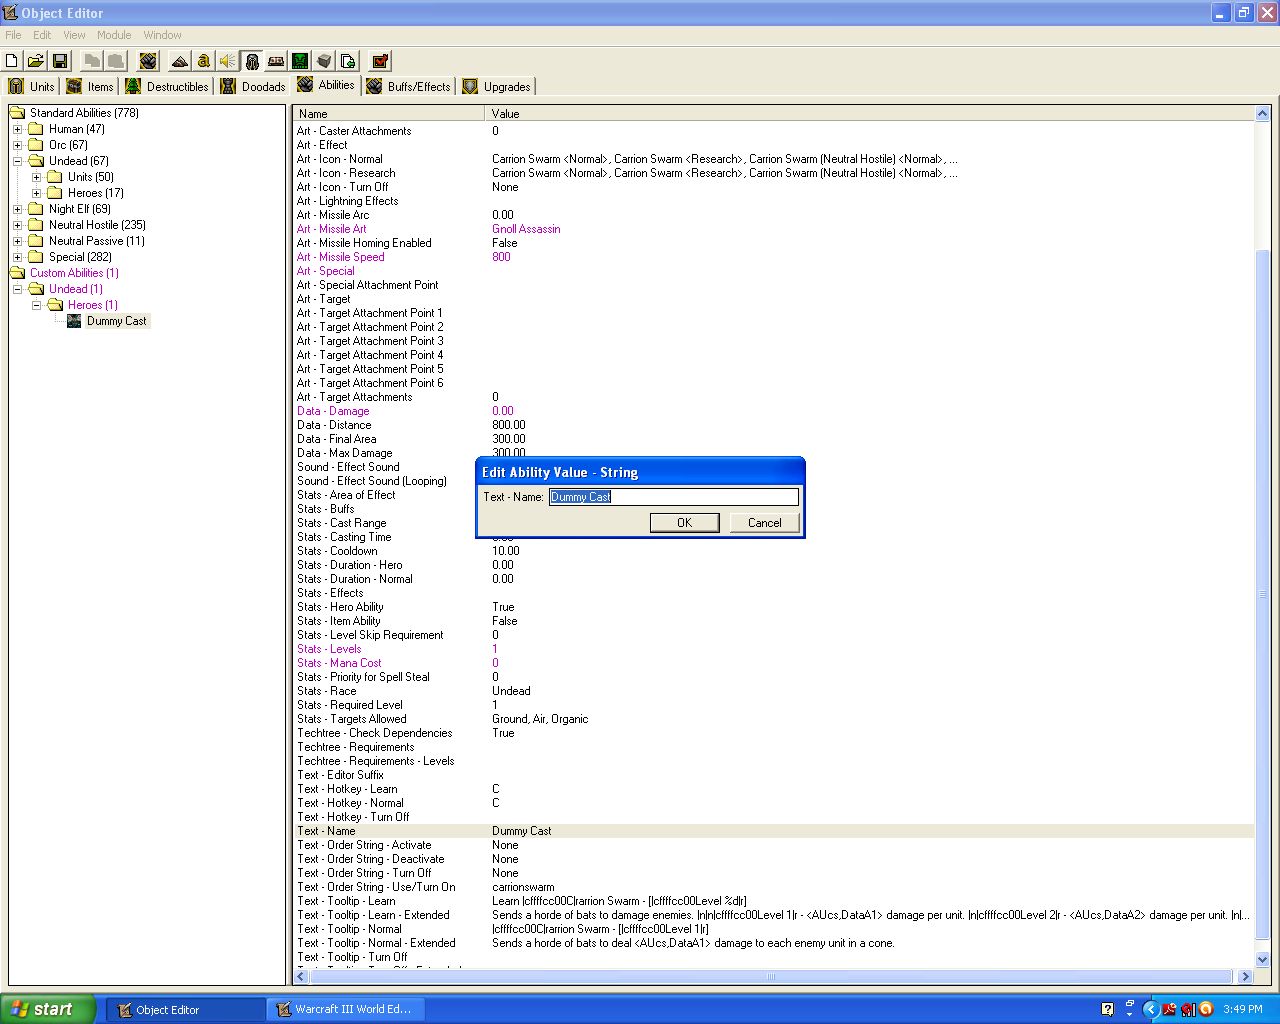1280x1024 pixels.
Task: Open the Campaign Editor toolbar icon
Action: click(276, 61)
